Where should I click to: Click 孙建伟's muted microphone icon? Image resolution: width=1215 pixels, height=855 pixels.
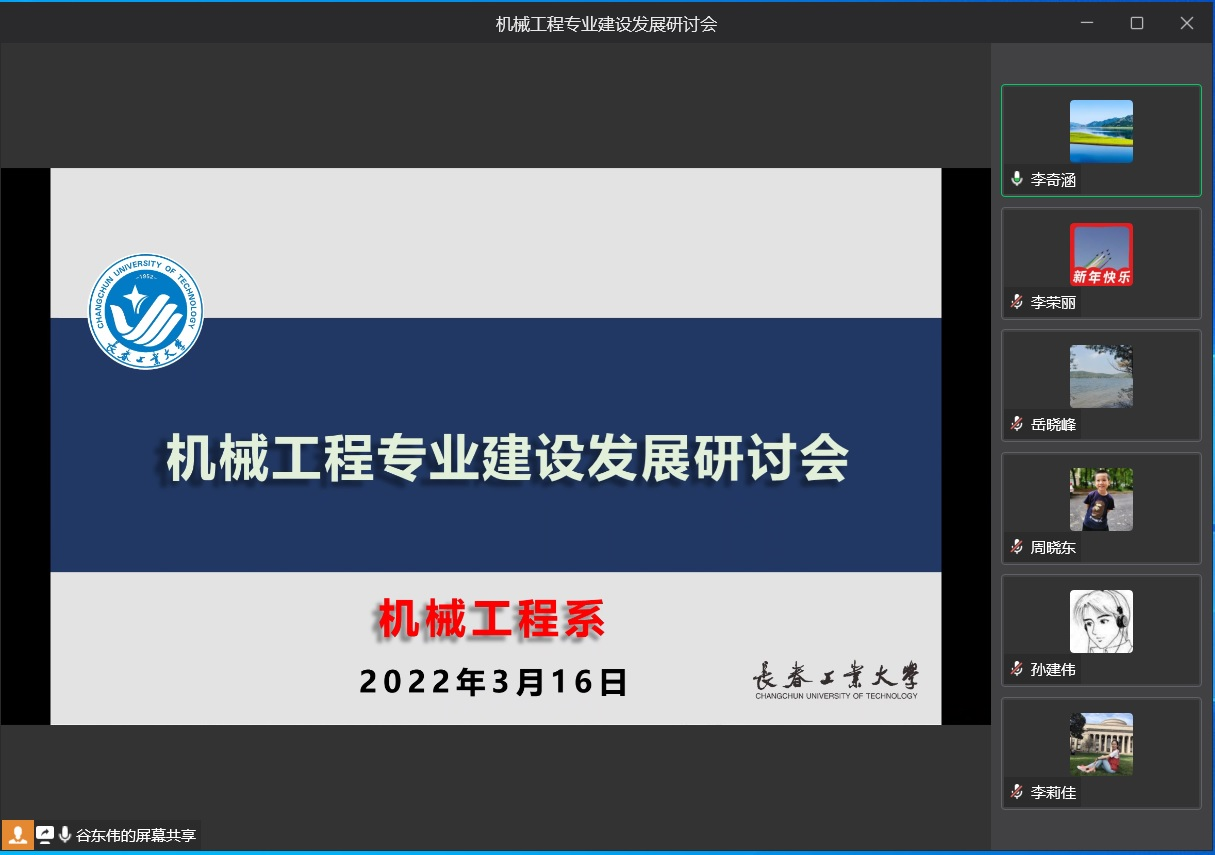coord(1017,669)
